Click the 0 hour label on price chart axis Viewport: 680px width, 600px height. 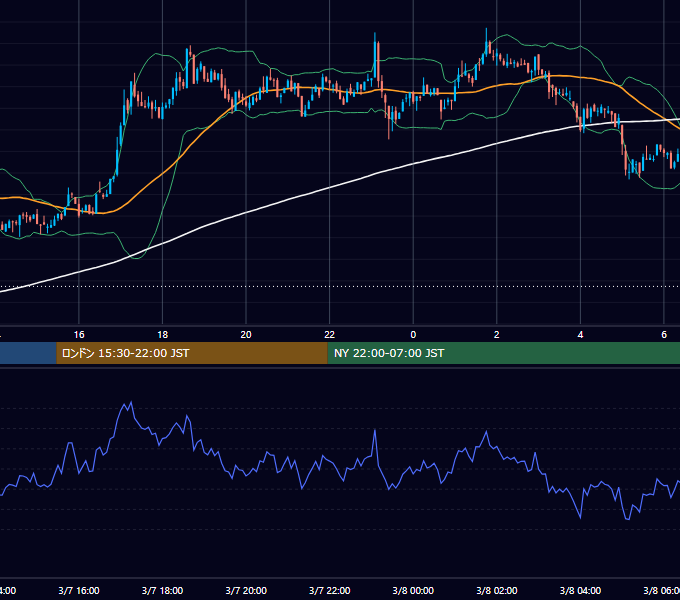pos(413,335)
